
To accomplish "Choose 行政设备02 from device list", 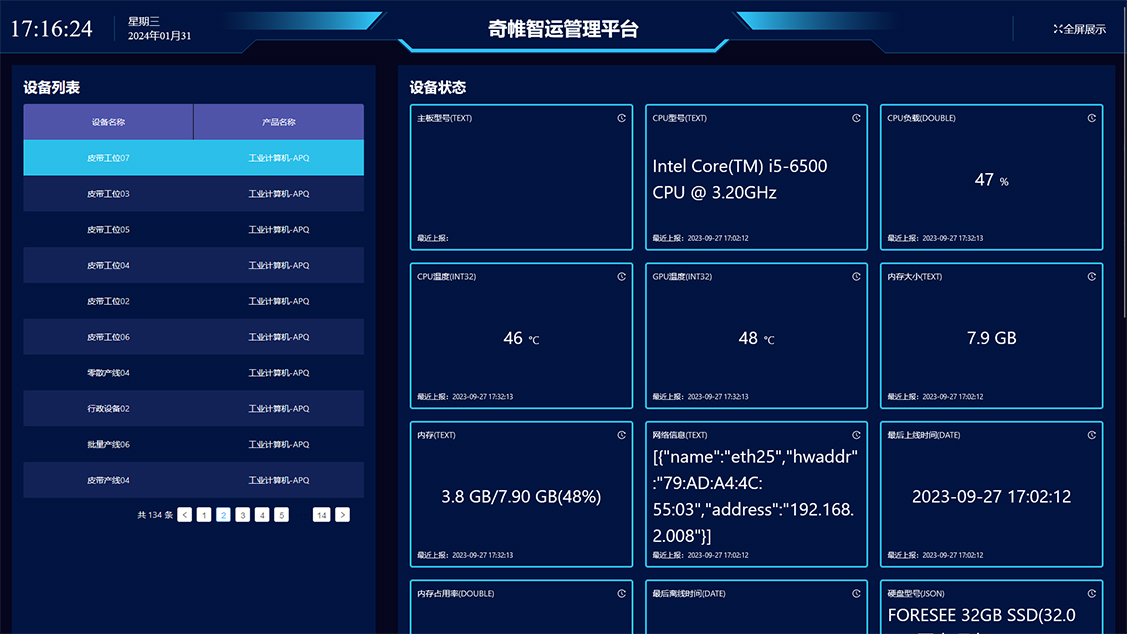I will coord(108,409).
